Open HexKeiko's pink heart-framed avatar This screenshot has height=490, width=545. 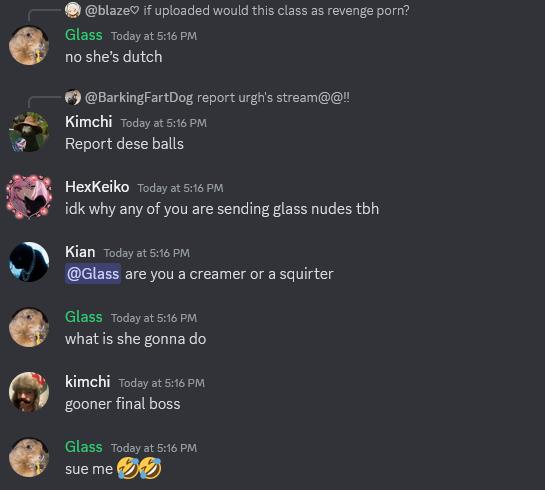[29, 197]
